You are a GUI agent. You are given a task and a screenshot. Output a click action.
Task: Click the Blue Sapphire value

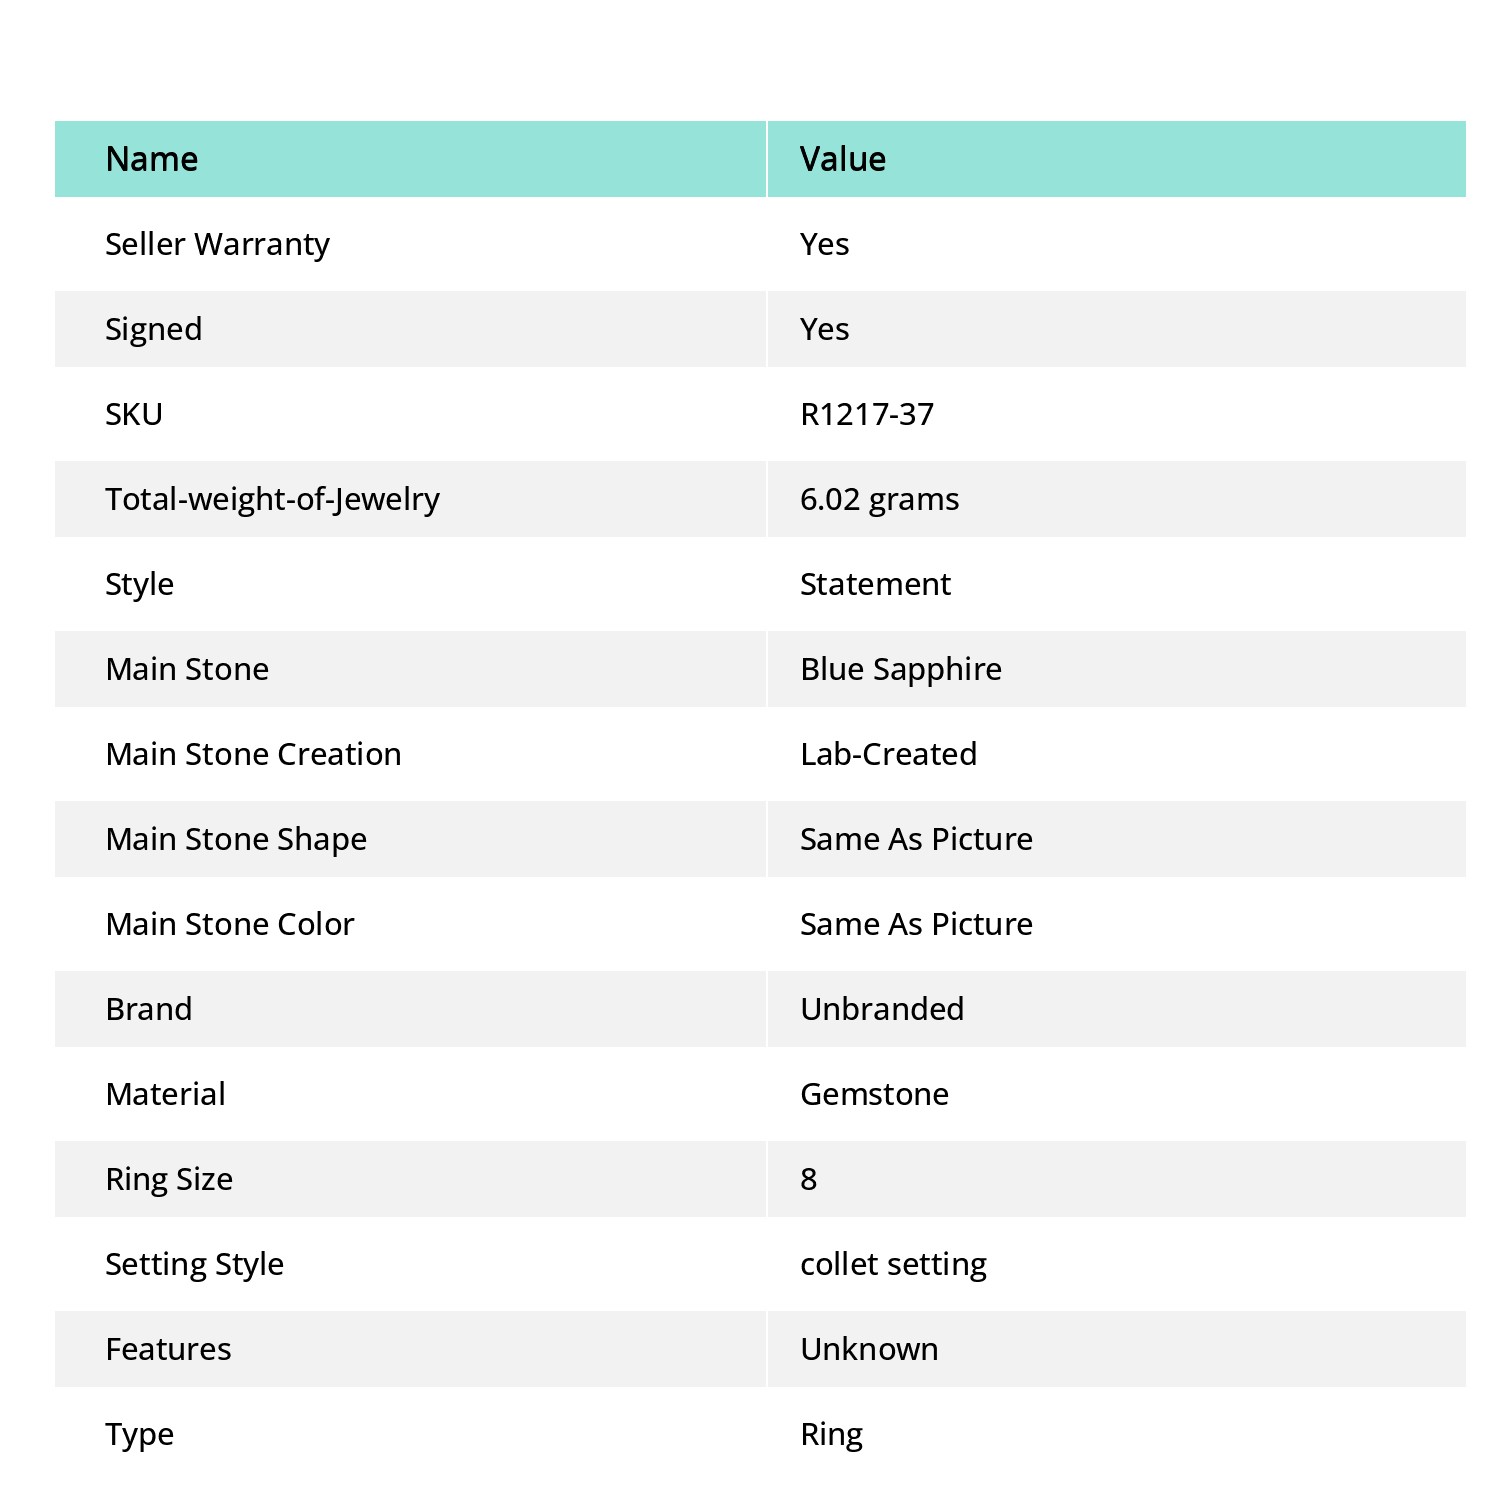pyautogui.click(x=901, y=669)
